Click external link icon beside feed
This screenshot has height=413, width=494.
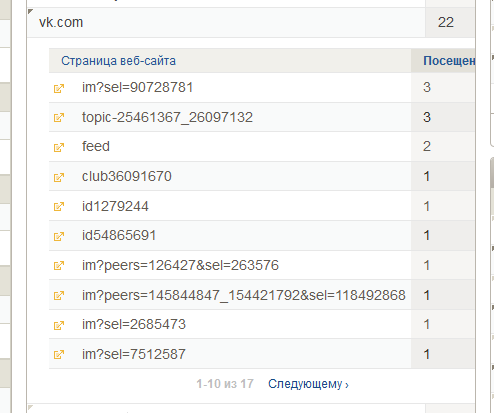(x=59, y=147)
